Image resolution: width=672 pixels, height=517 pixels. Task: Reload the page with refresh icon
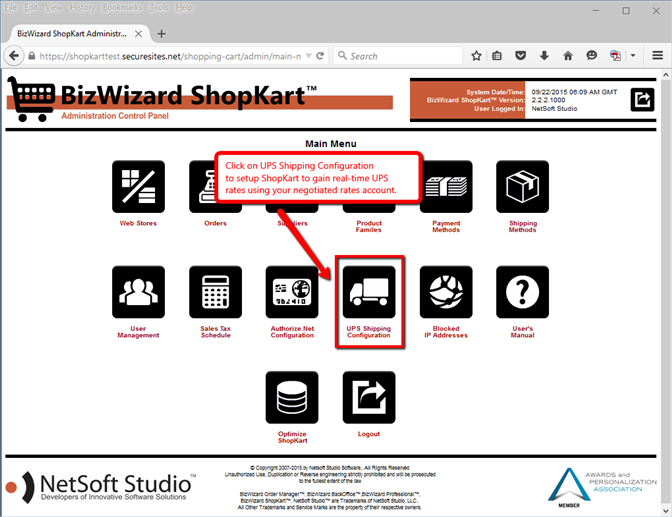[x=320, y=56]
